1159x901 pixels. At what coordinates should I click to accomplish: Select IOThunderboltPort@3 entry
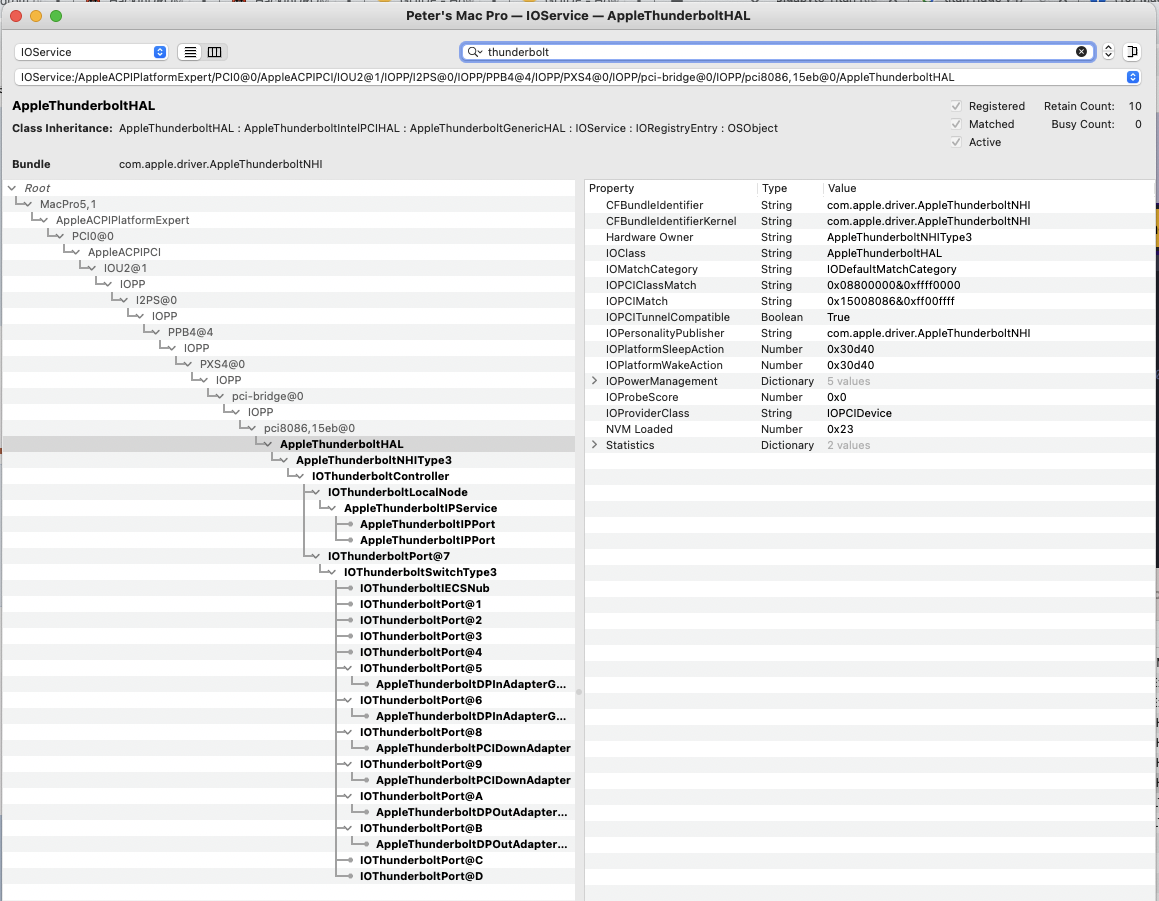[x=421, y=636]
